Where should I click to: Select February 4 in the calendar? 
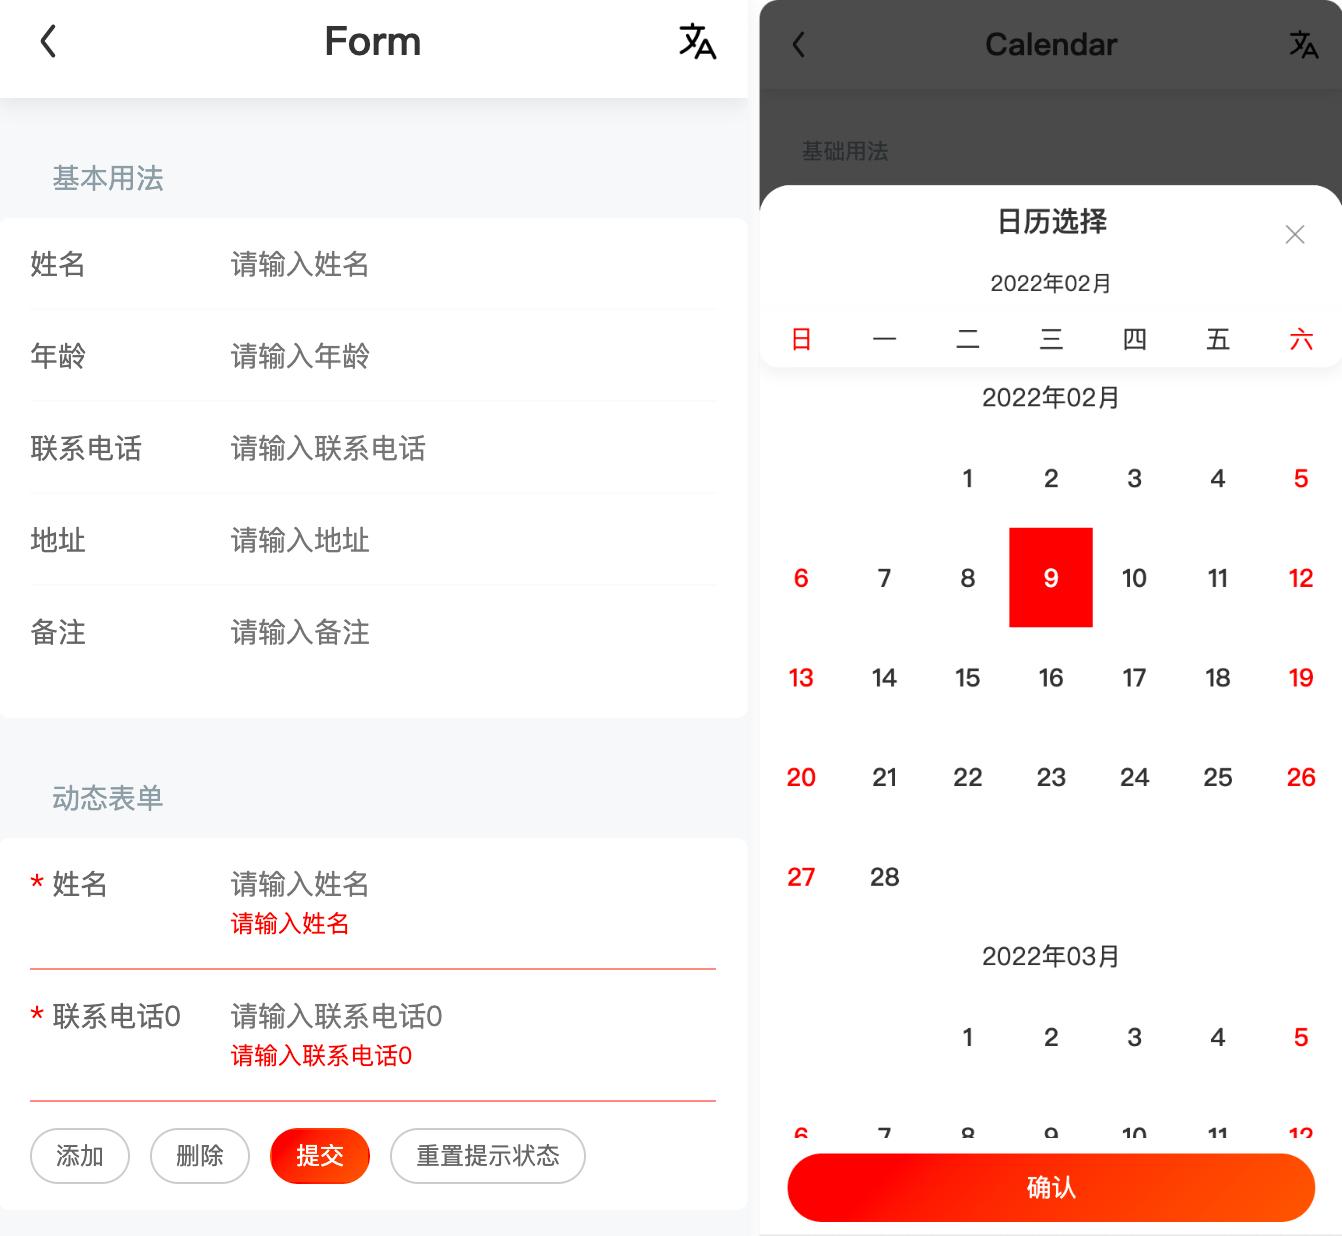pos(1218,478)
